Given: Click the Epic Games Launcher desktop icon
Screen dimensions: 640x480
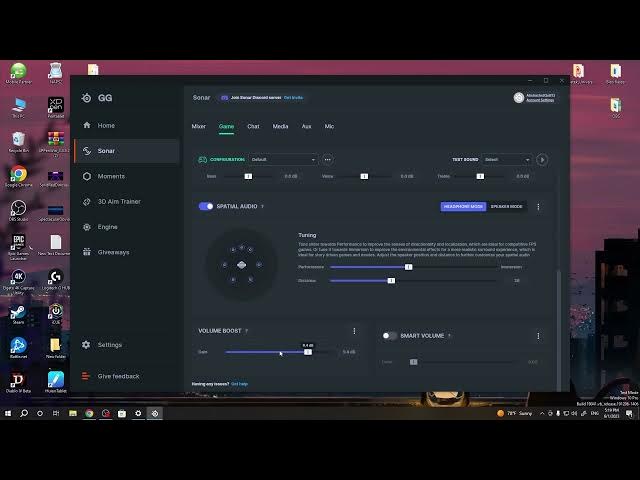Looking at the screenshot, I should (x=18, y=247).
